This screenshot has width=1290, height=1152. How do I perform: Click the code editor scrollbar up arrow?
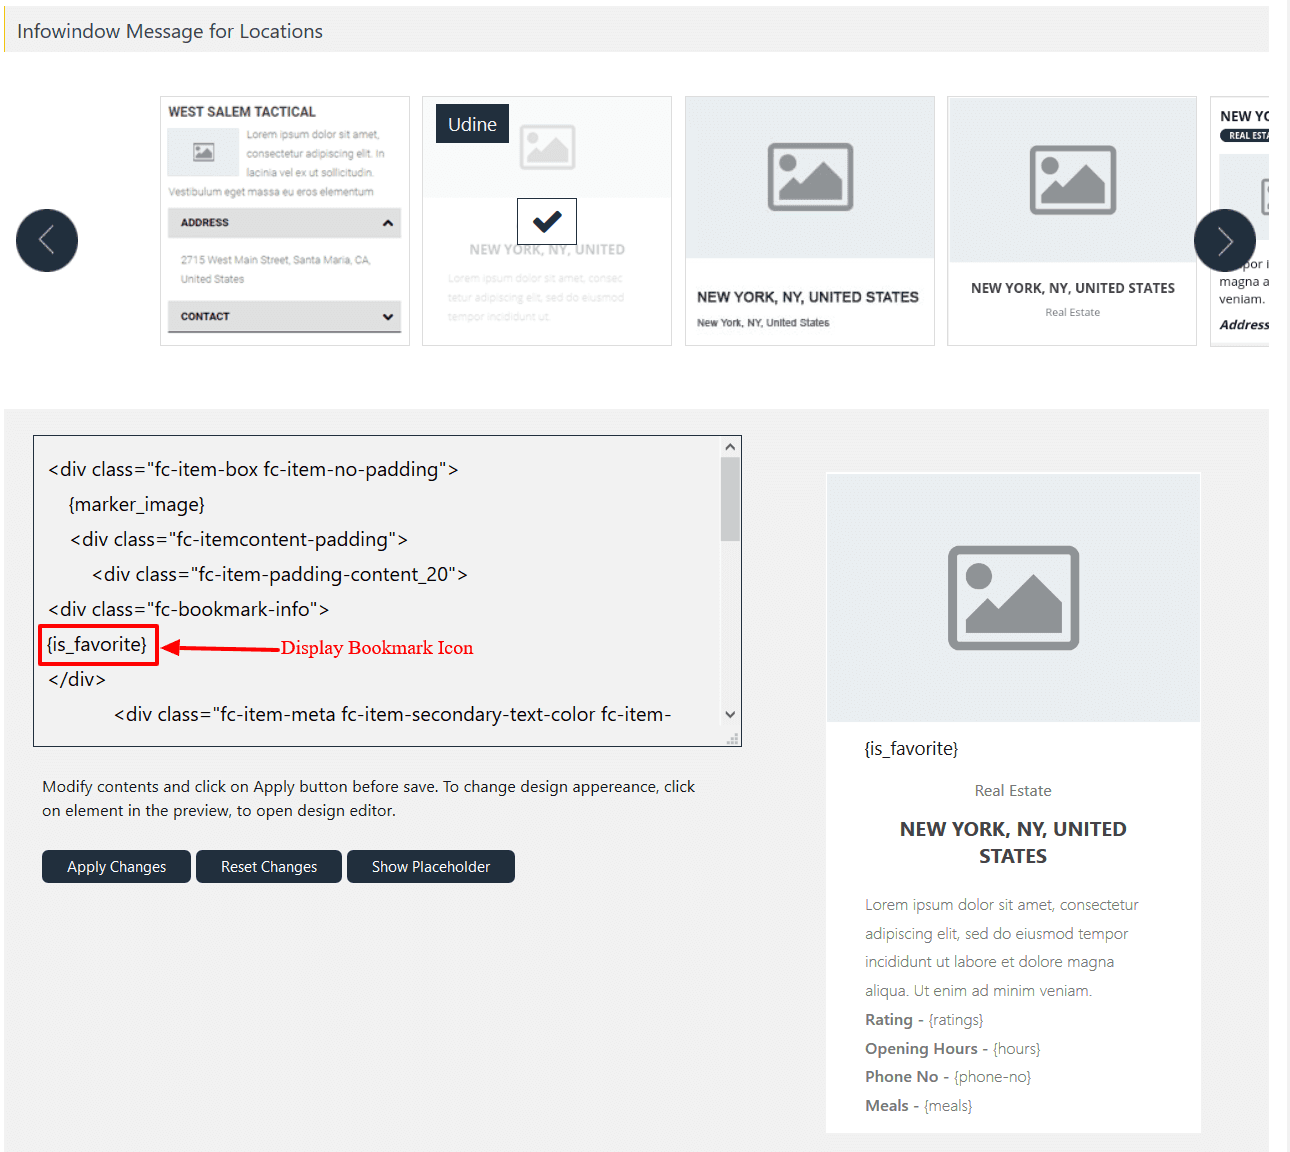click(730, 445)
